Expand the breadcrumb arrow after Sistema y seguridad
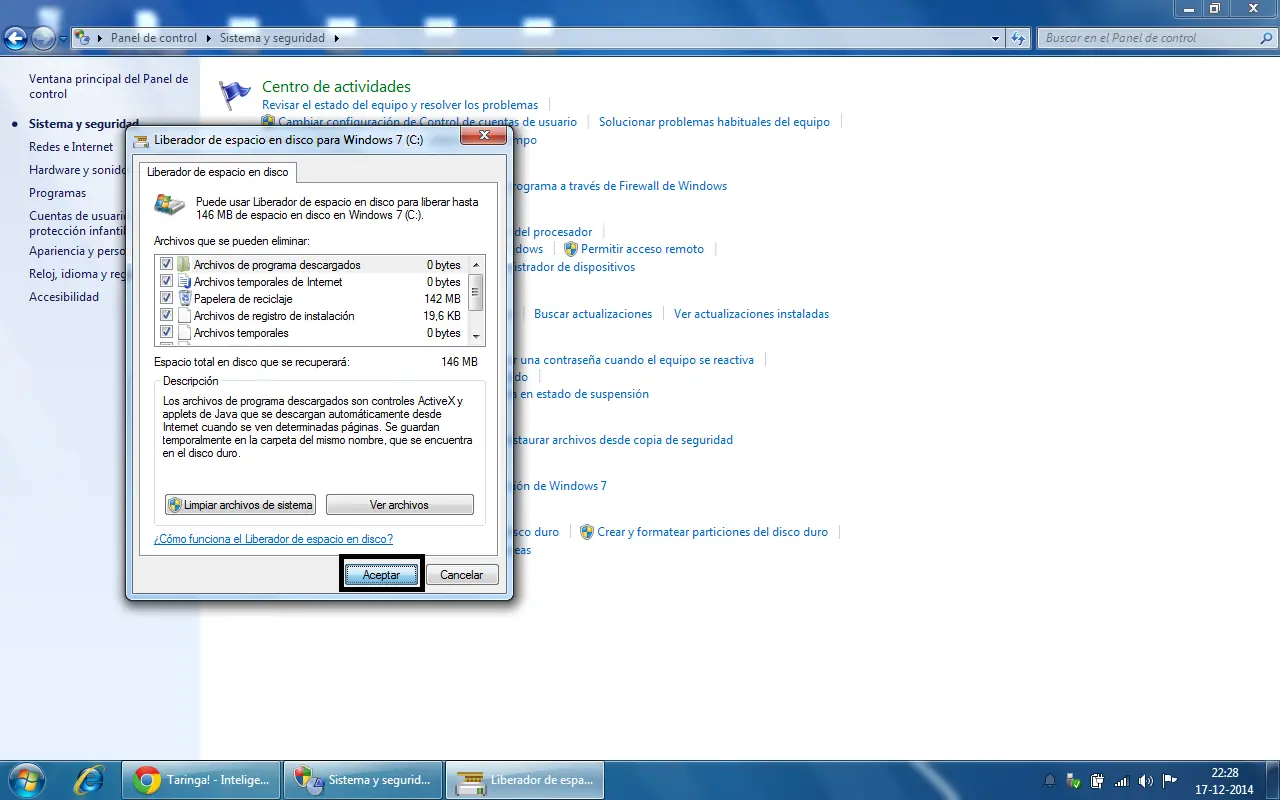 [337, 38]
